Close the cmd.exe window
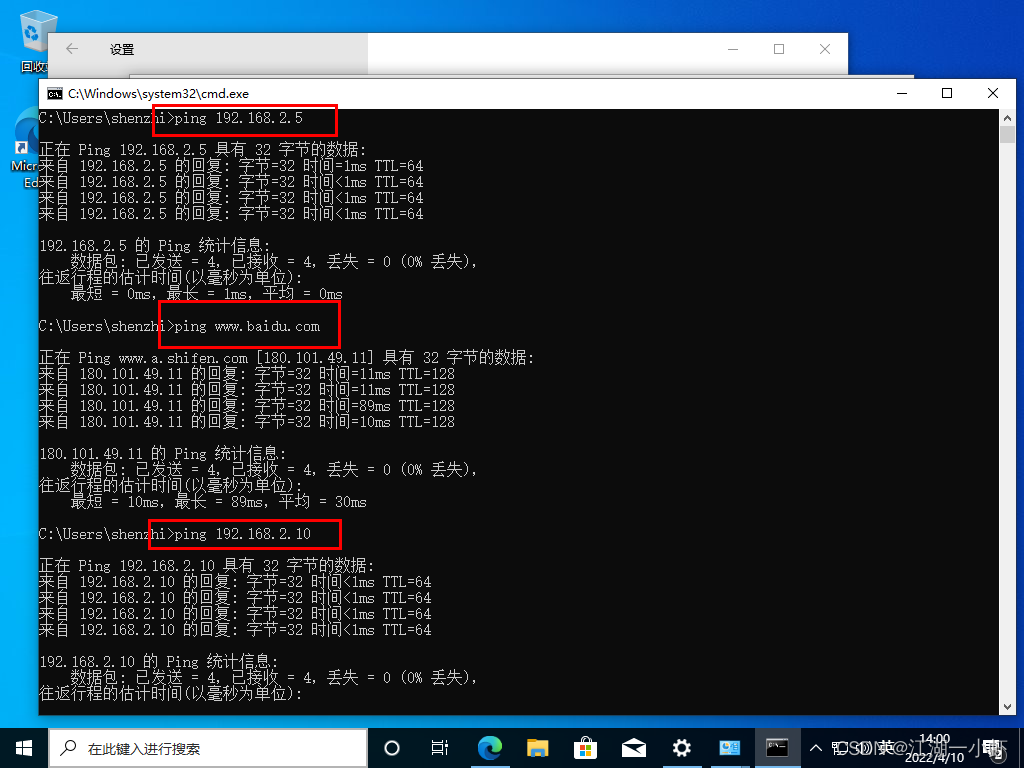 click(x=993, y=93)
